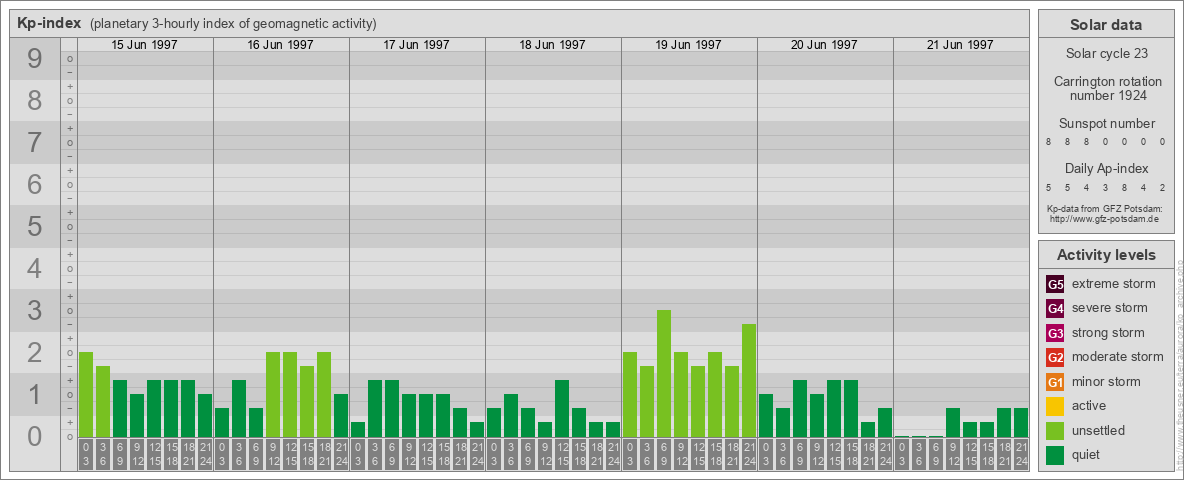Click the G3 strong storm badge
This screenshot has height=480, width=1184.
pyautogui.click(x=1056, y=333)
